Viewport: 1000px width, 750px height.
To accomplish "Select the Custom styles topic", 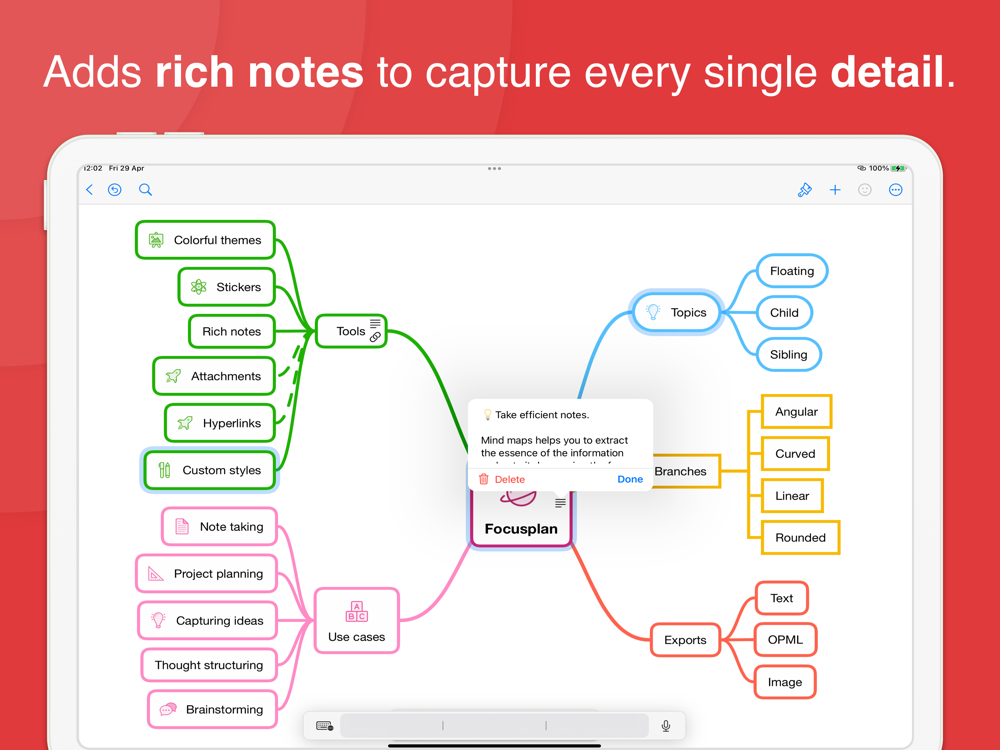I will [x=209, y=470].
